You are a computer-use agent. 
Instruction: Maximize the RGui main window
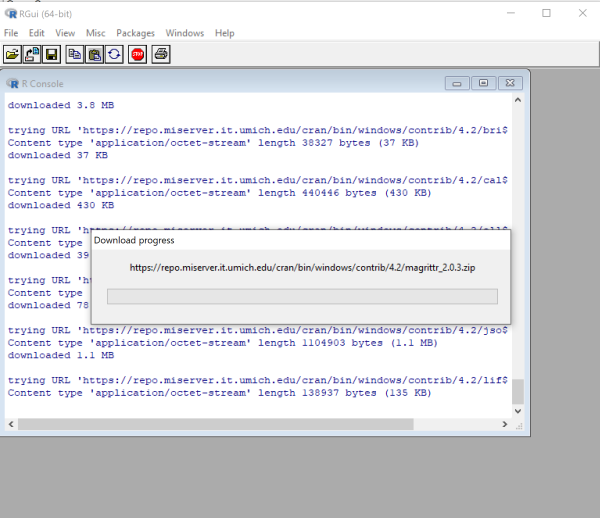point(546,13)
